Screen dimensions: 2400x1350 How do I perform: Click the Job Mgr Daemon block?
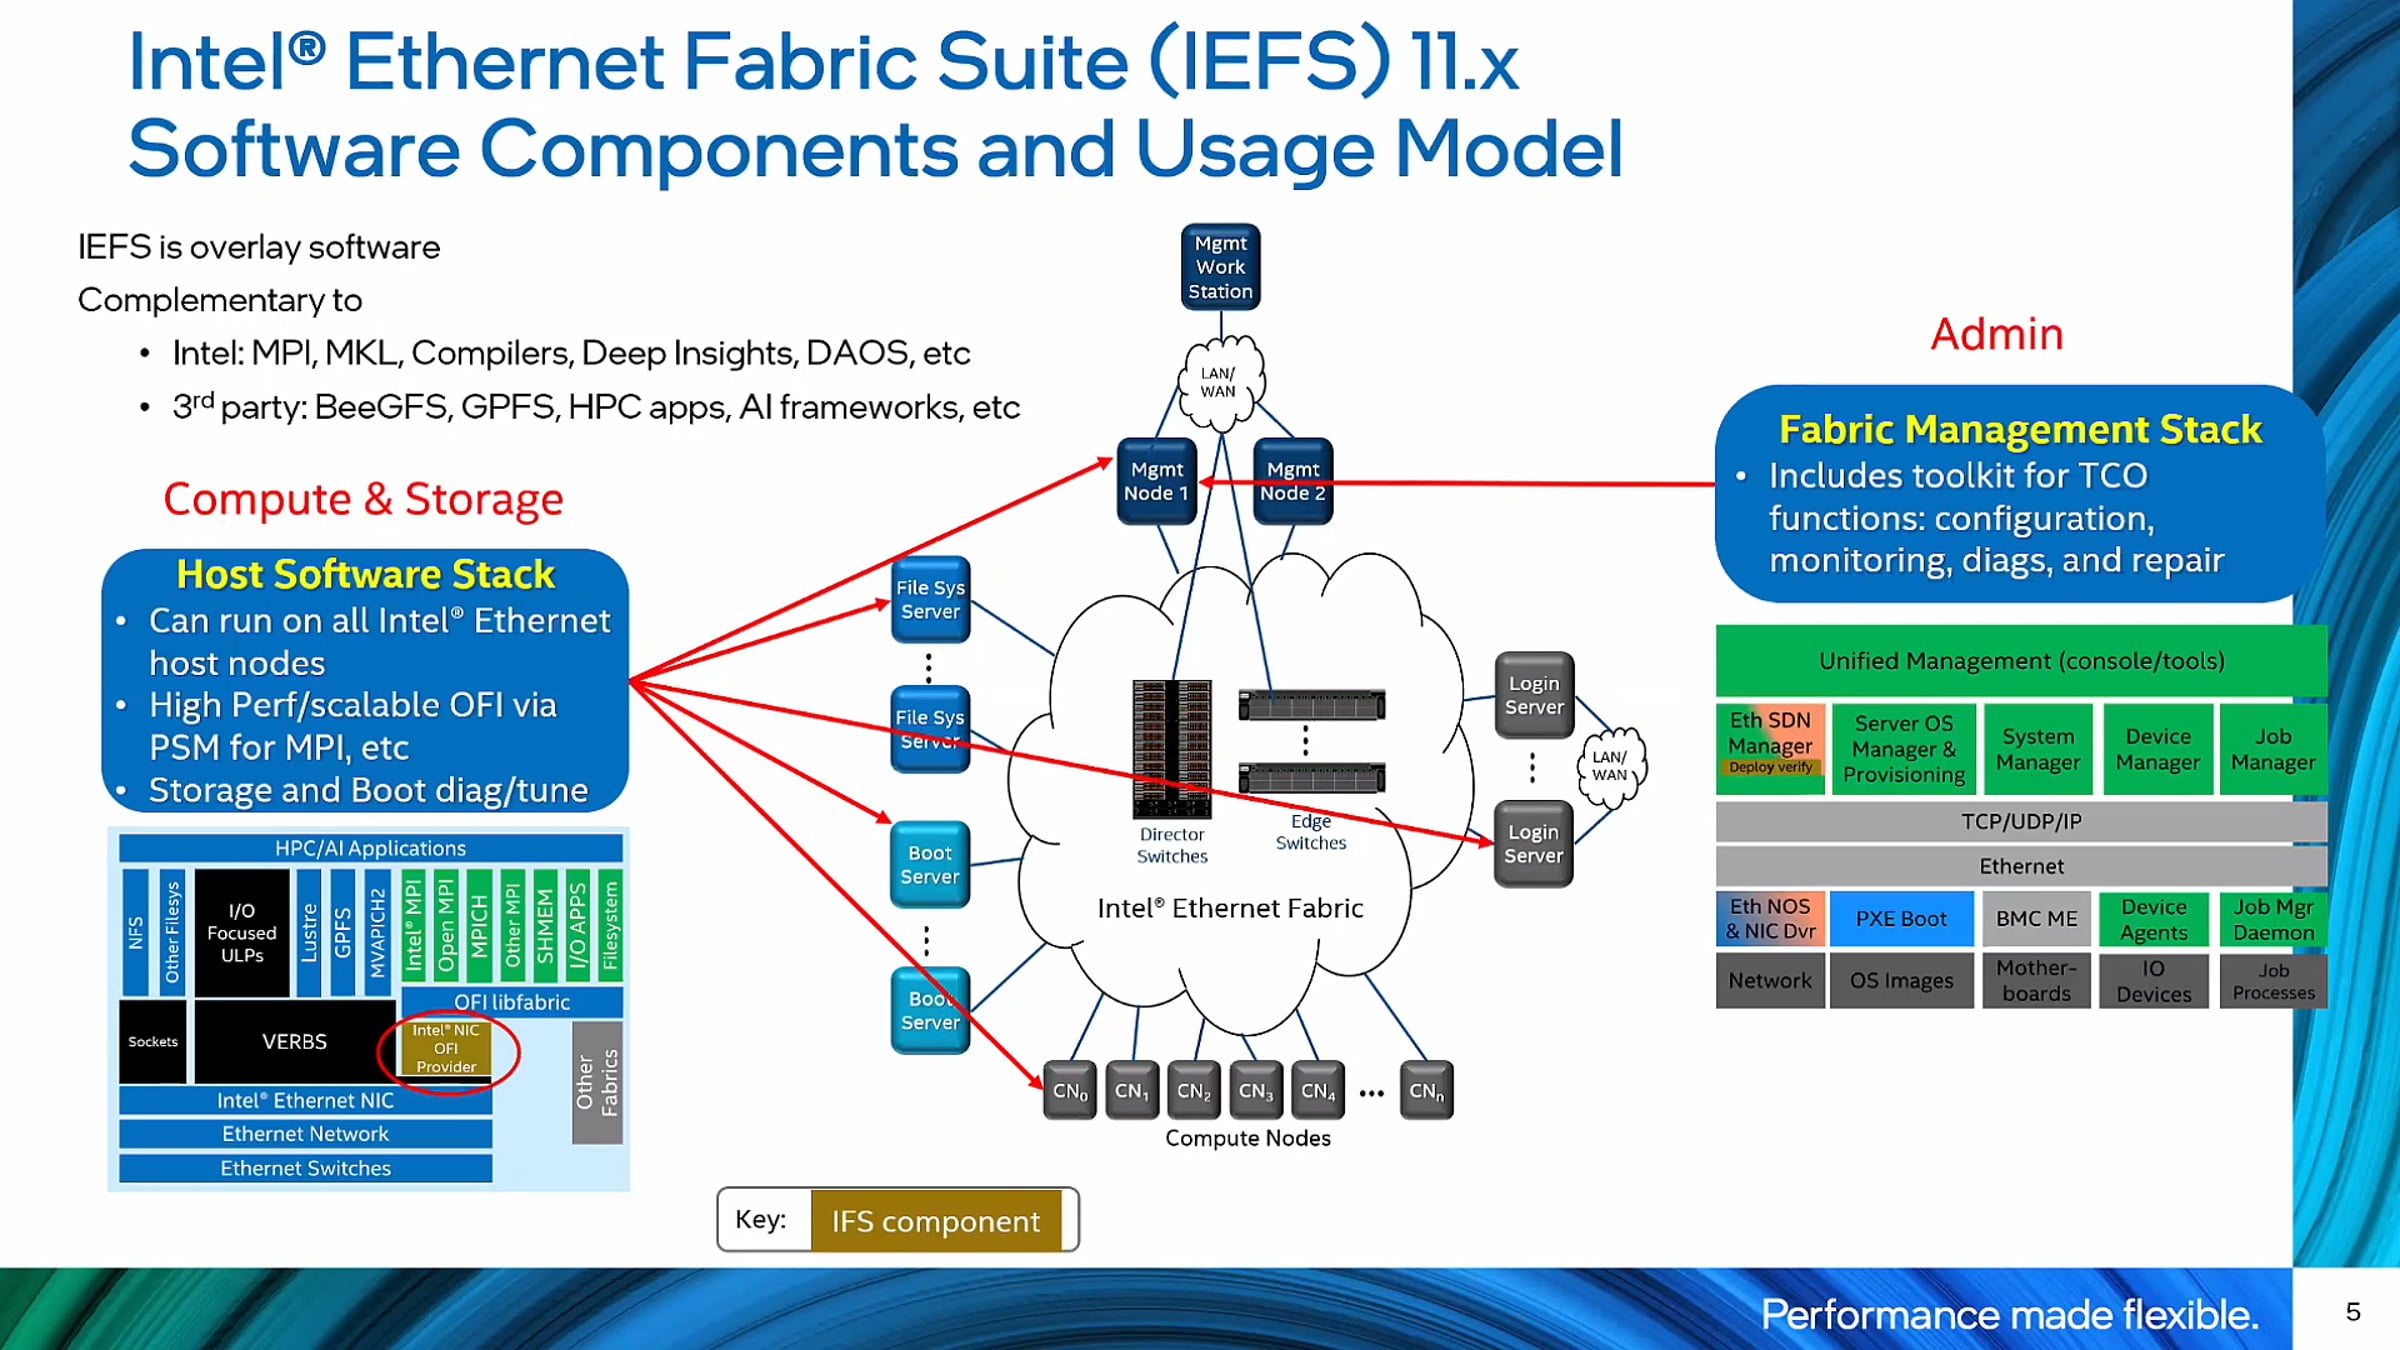2273,918
